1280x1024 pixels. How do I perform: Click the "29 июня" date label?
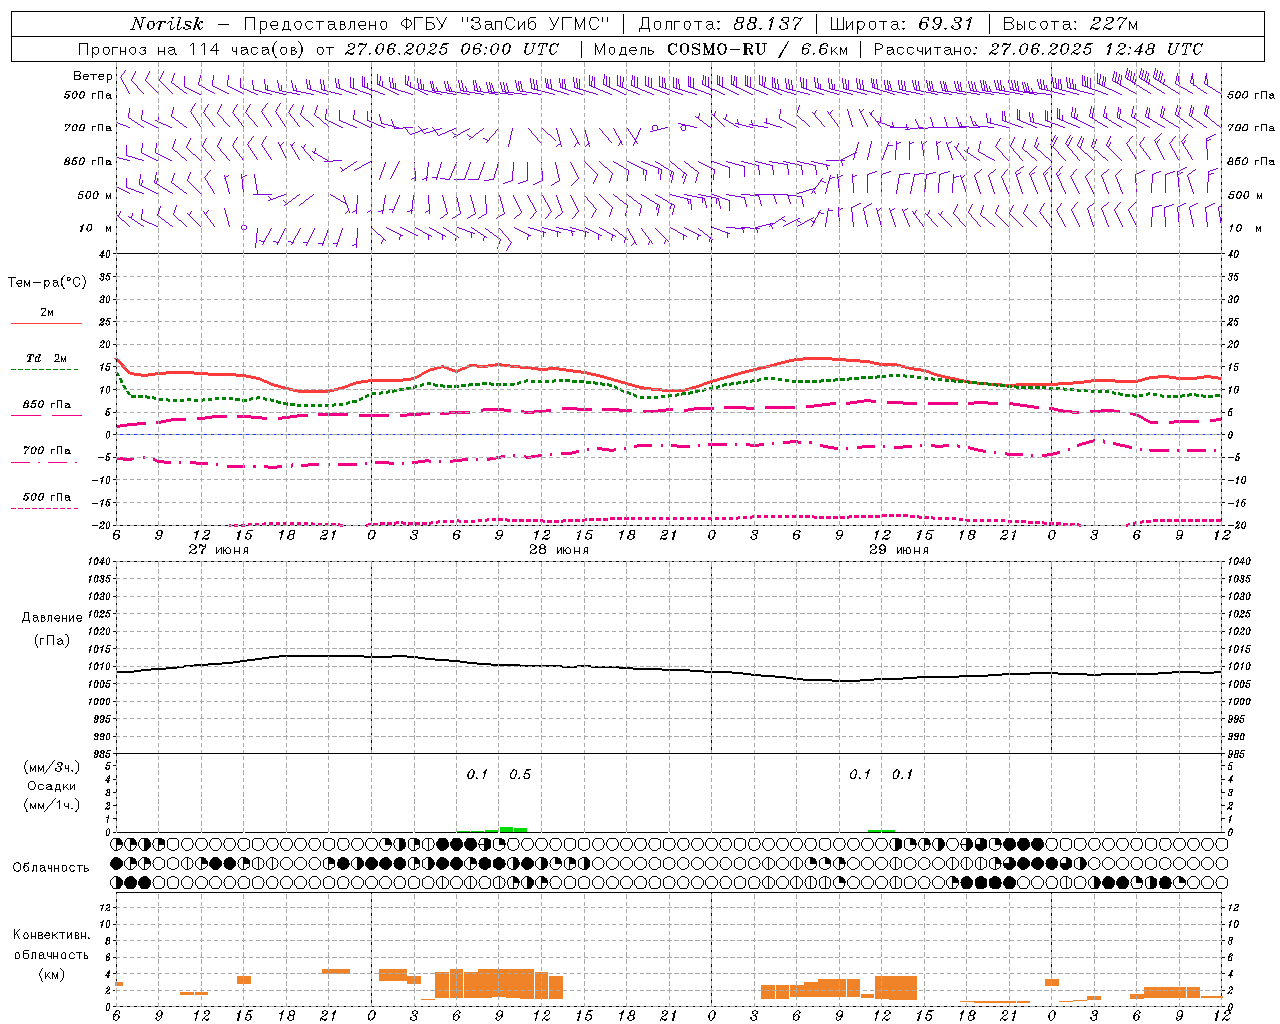click(x=899, y=550)
